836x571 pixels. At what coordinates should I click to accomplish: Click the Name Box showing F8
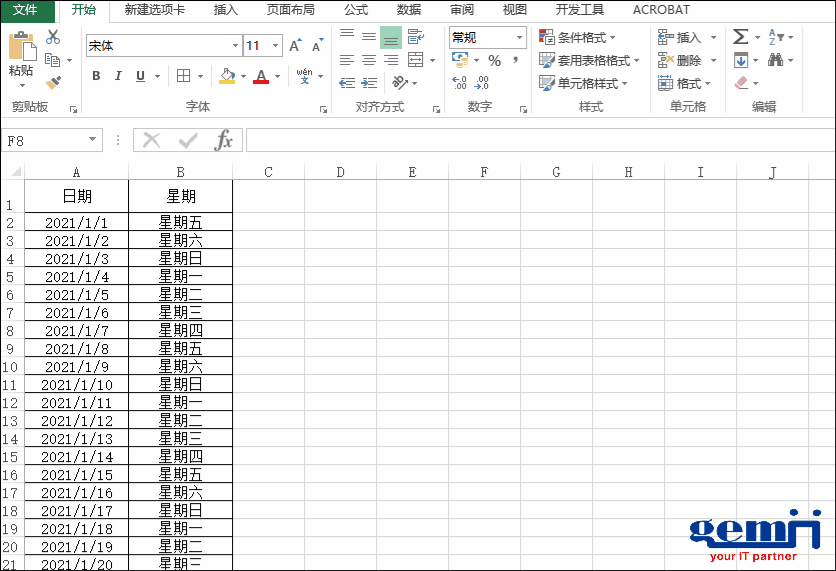click(45, 141)
